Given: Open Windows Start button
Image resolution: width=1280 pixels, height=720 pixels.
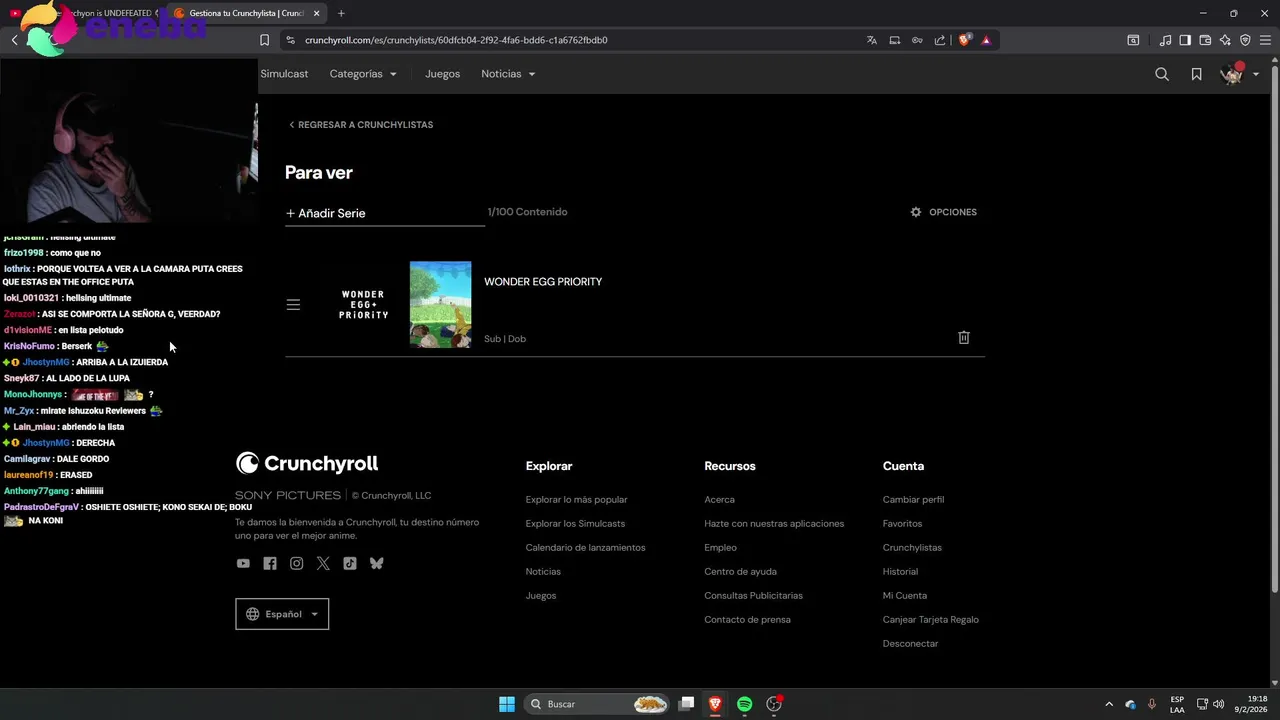Looking at the screenshot, I should [x=507, y=704].
